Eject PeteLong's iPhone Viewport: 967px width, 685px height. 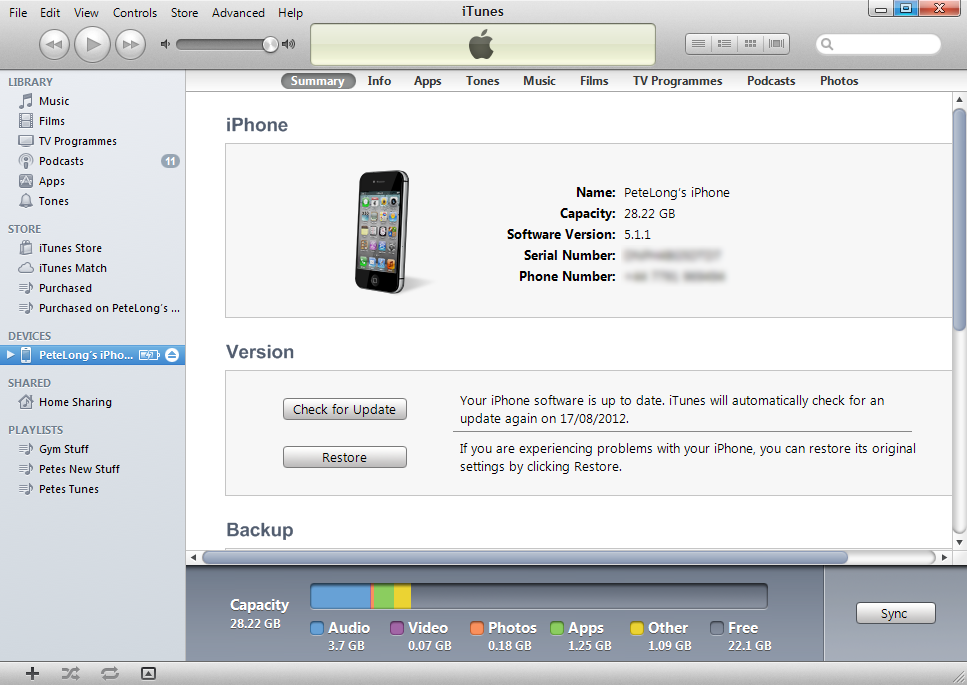tap(172, 355)
